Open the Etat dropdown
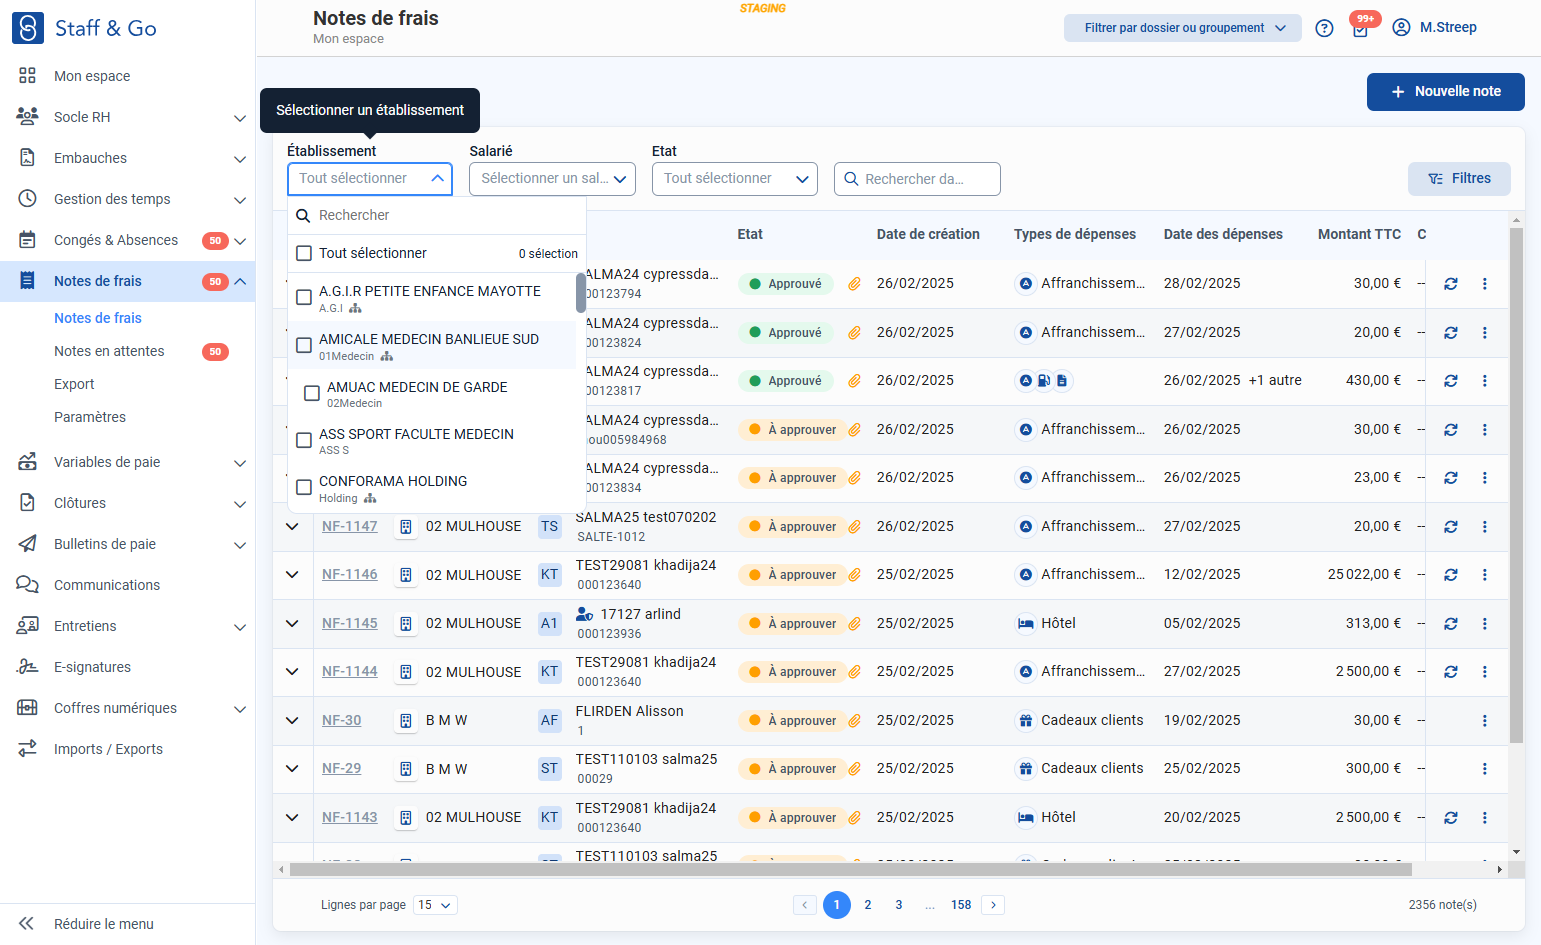1541x945 pixels. 735,179
